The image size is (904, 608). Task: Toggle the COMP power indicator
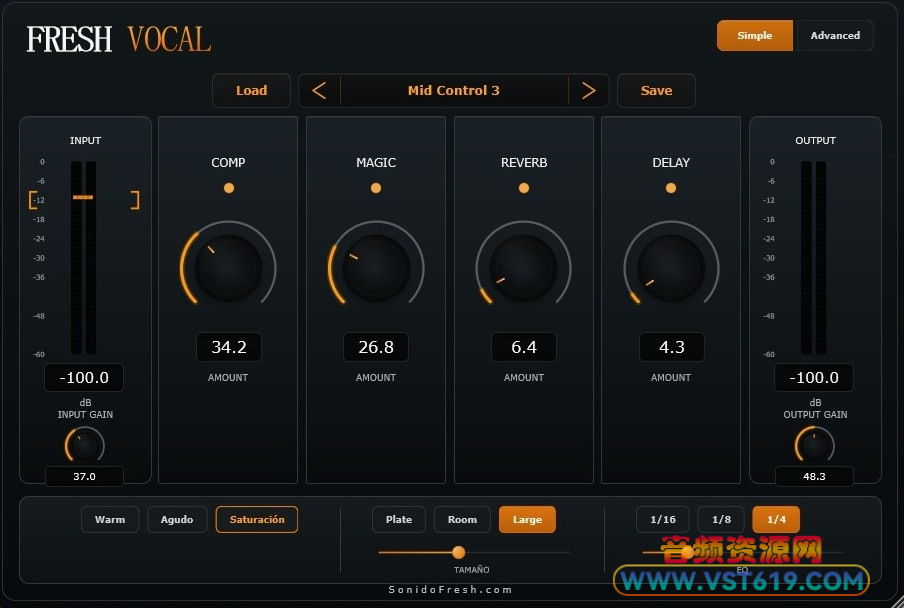[229, 188]
